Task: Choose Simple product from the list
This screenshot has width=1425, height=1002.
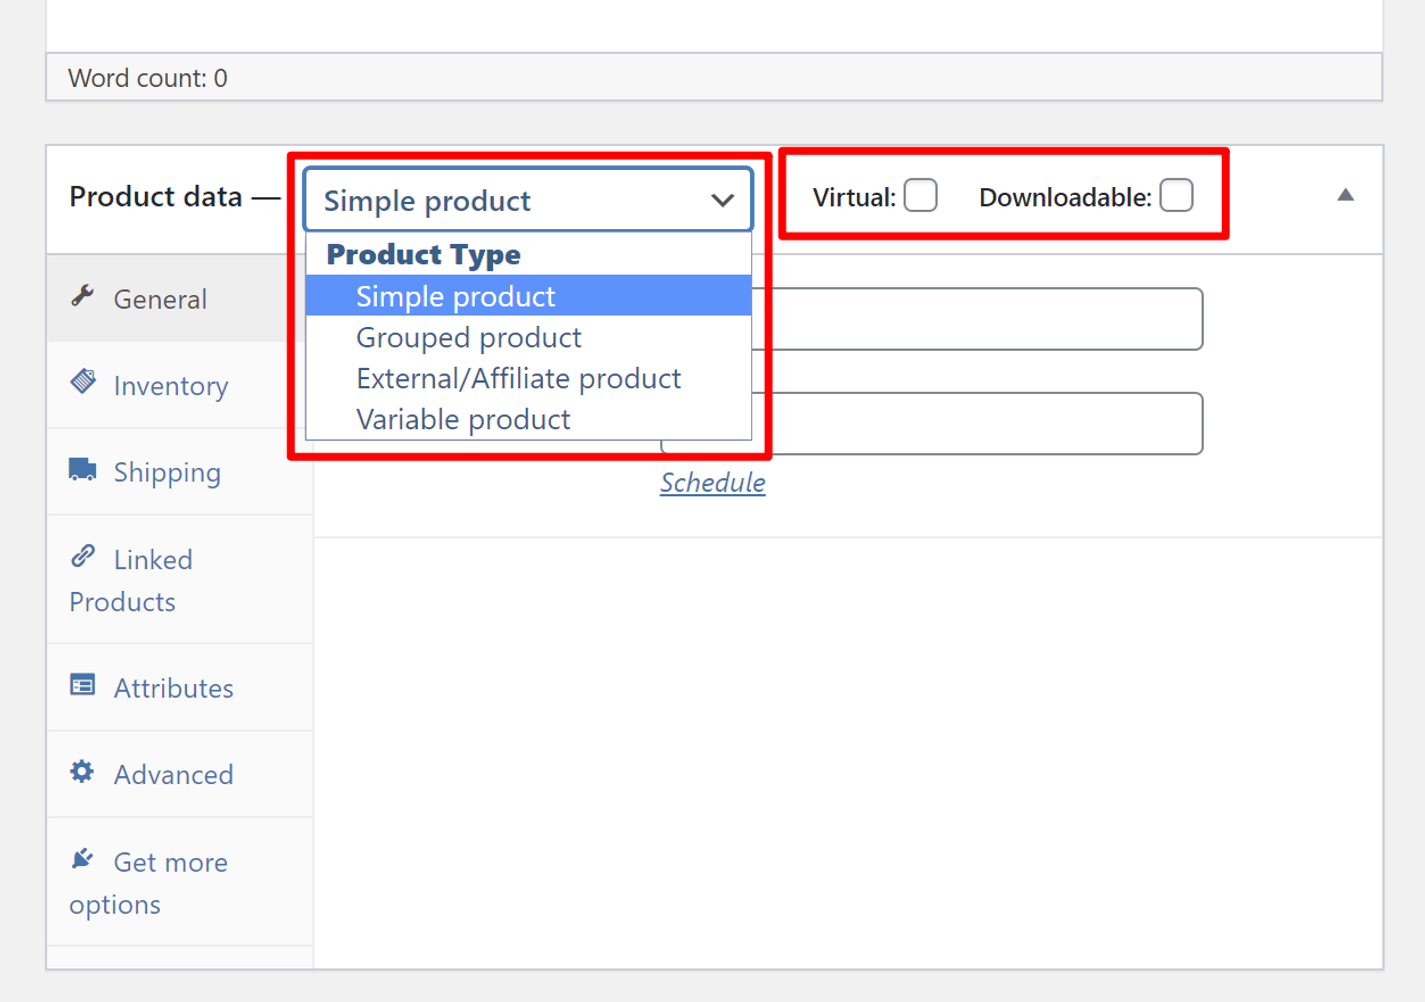Action: [x=528, y=296]
